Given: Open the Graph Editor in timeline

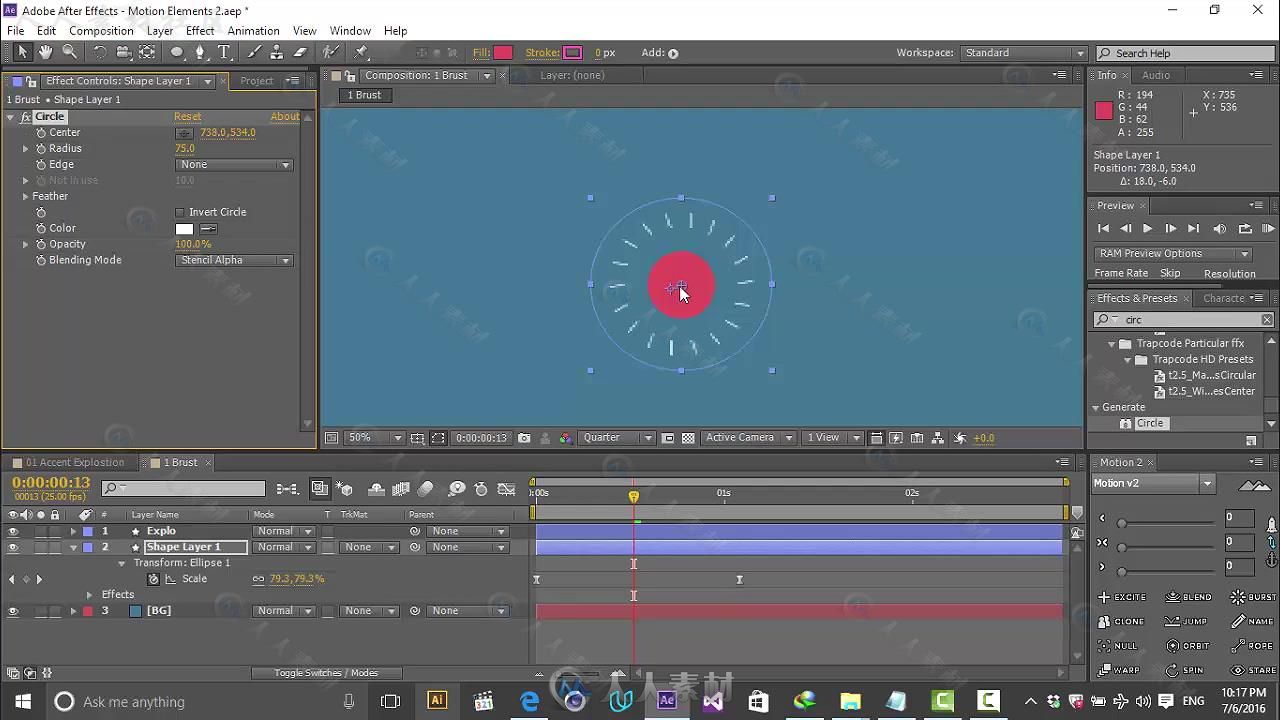Looking at the screenshot, I should coord(507,489).
